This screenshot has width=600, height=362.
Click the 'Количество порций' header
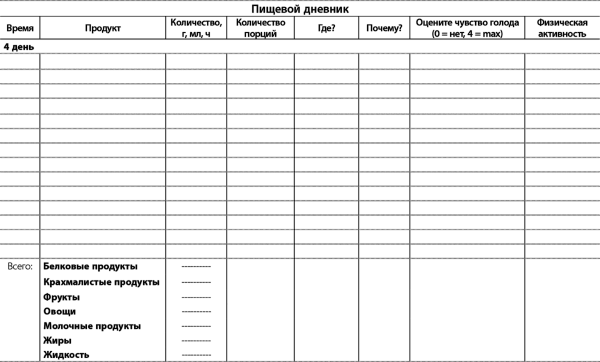(260, 28)
